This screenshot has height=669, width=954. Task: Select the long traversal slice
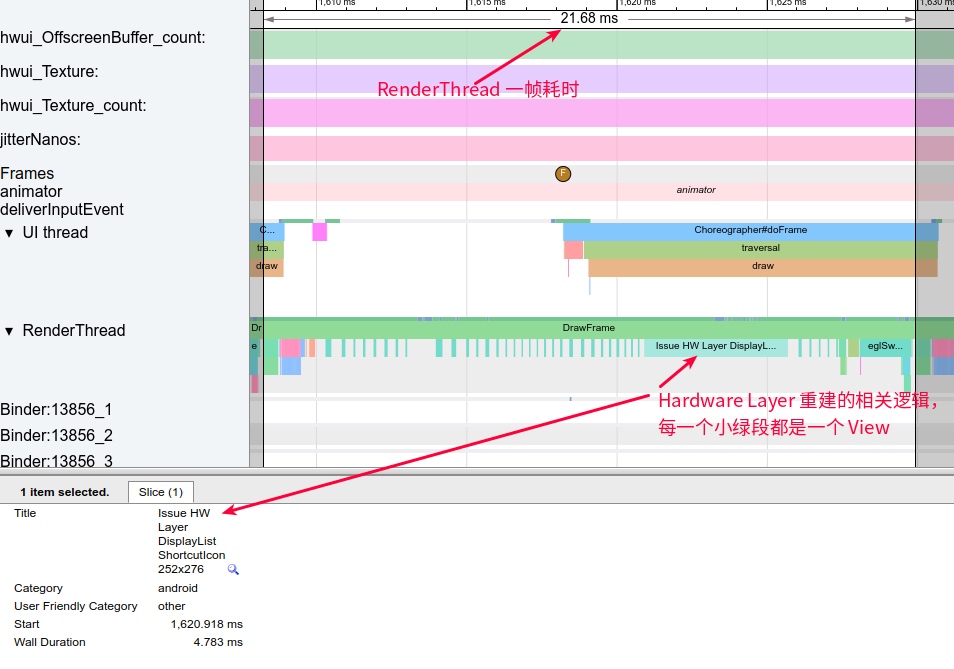[760, 248]
